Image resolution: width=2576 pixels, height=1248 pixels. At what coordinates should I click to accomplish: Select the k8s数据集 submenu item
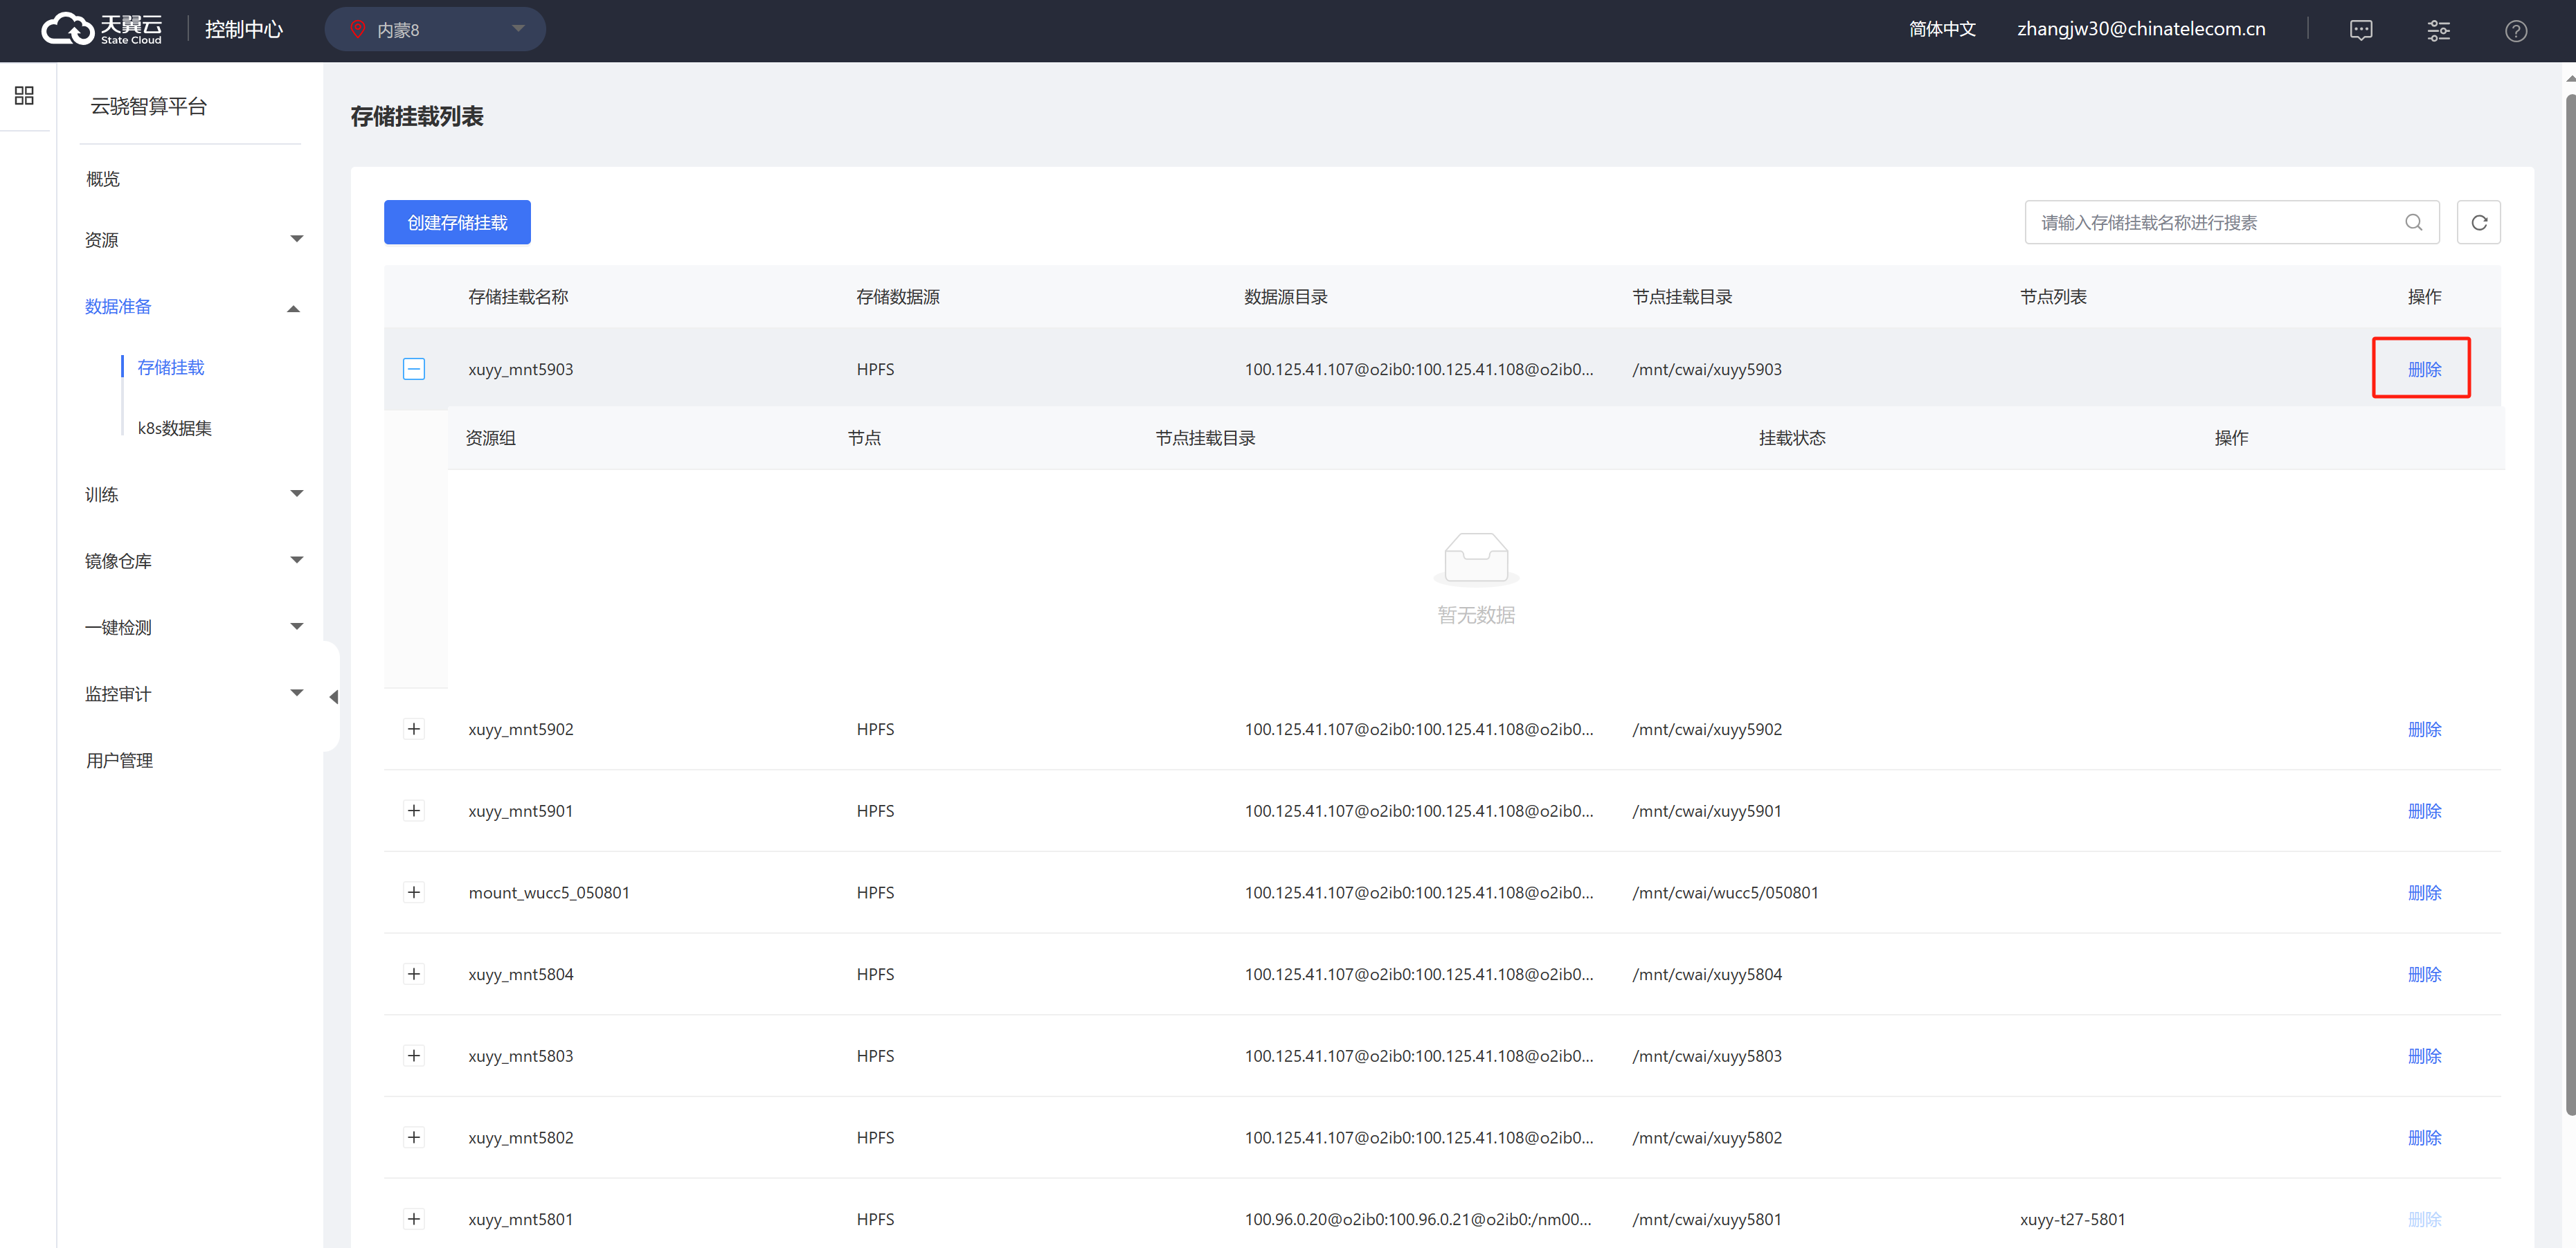tap(175, 428)
